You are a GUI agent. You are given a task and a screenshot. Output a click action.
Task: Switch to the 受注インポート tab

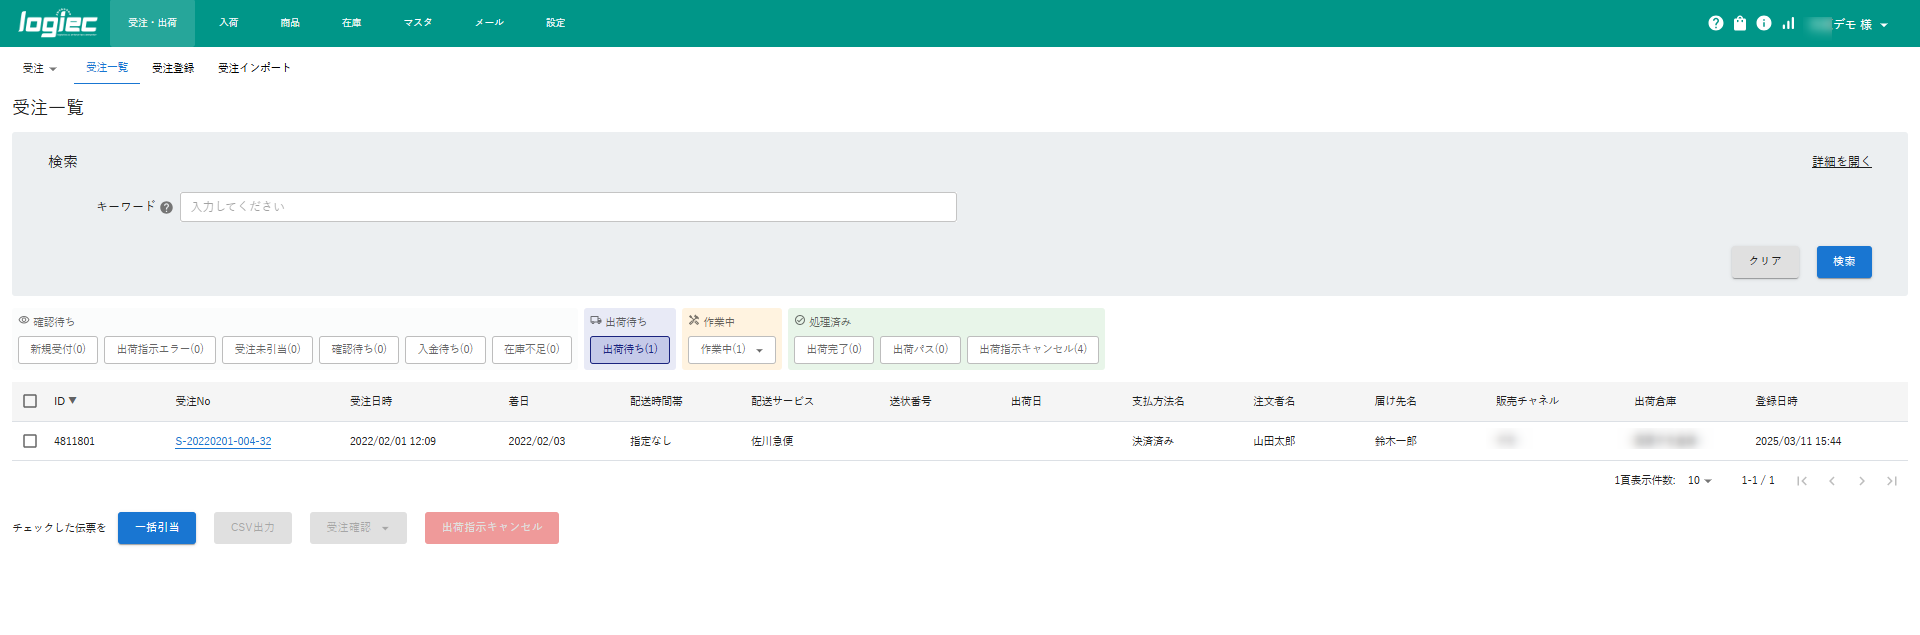click(254, 68)
